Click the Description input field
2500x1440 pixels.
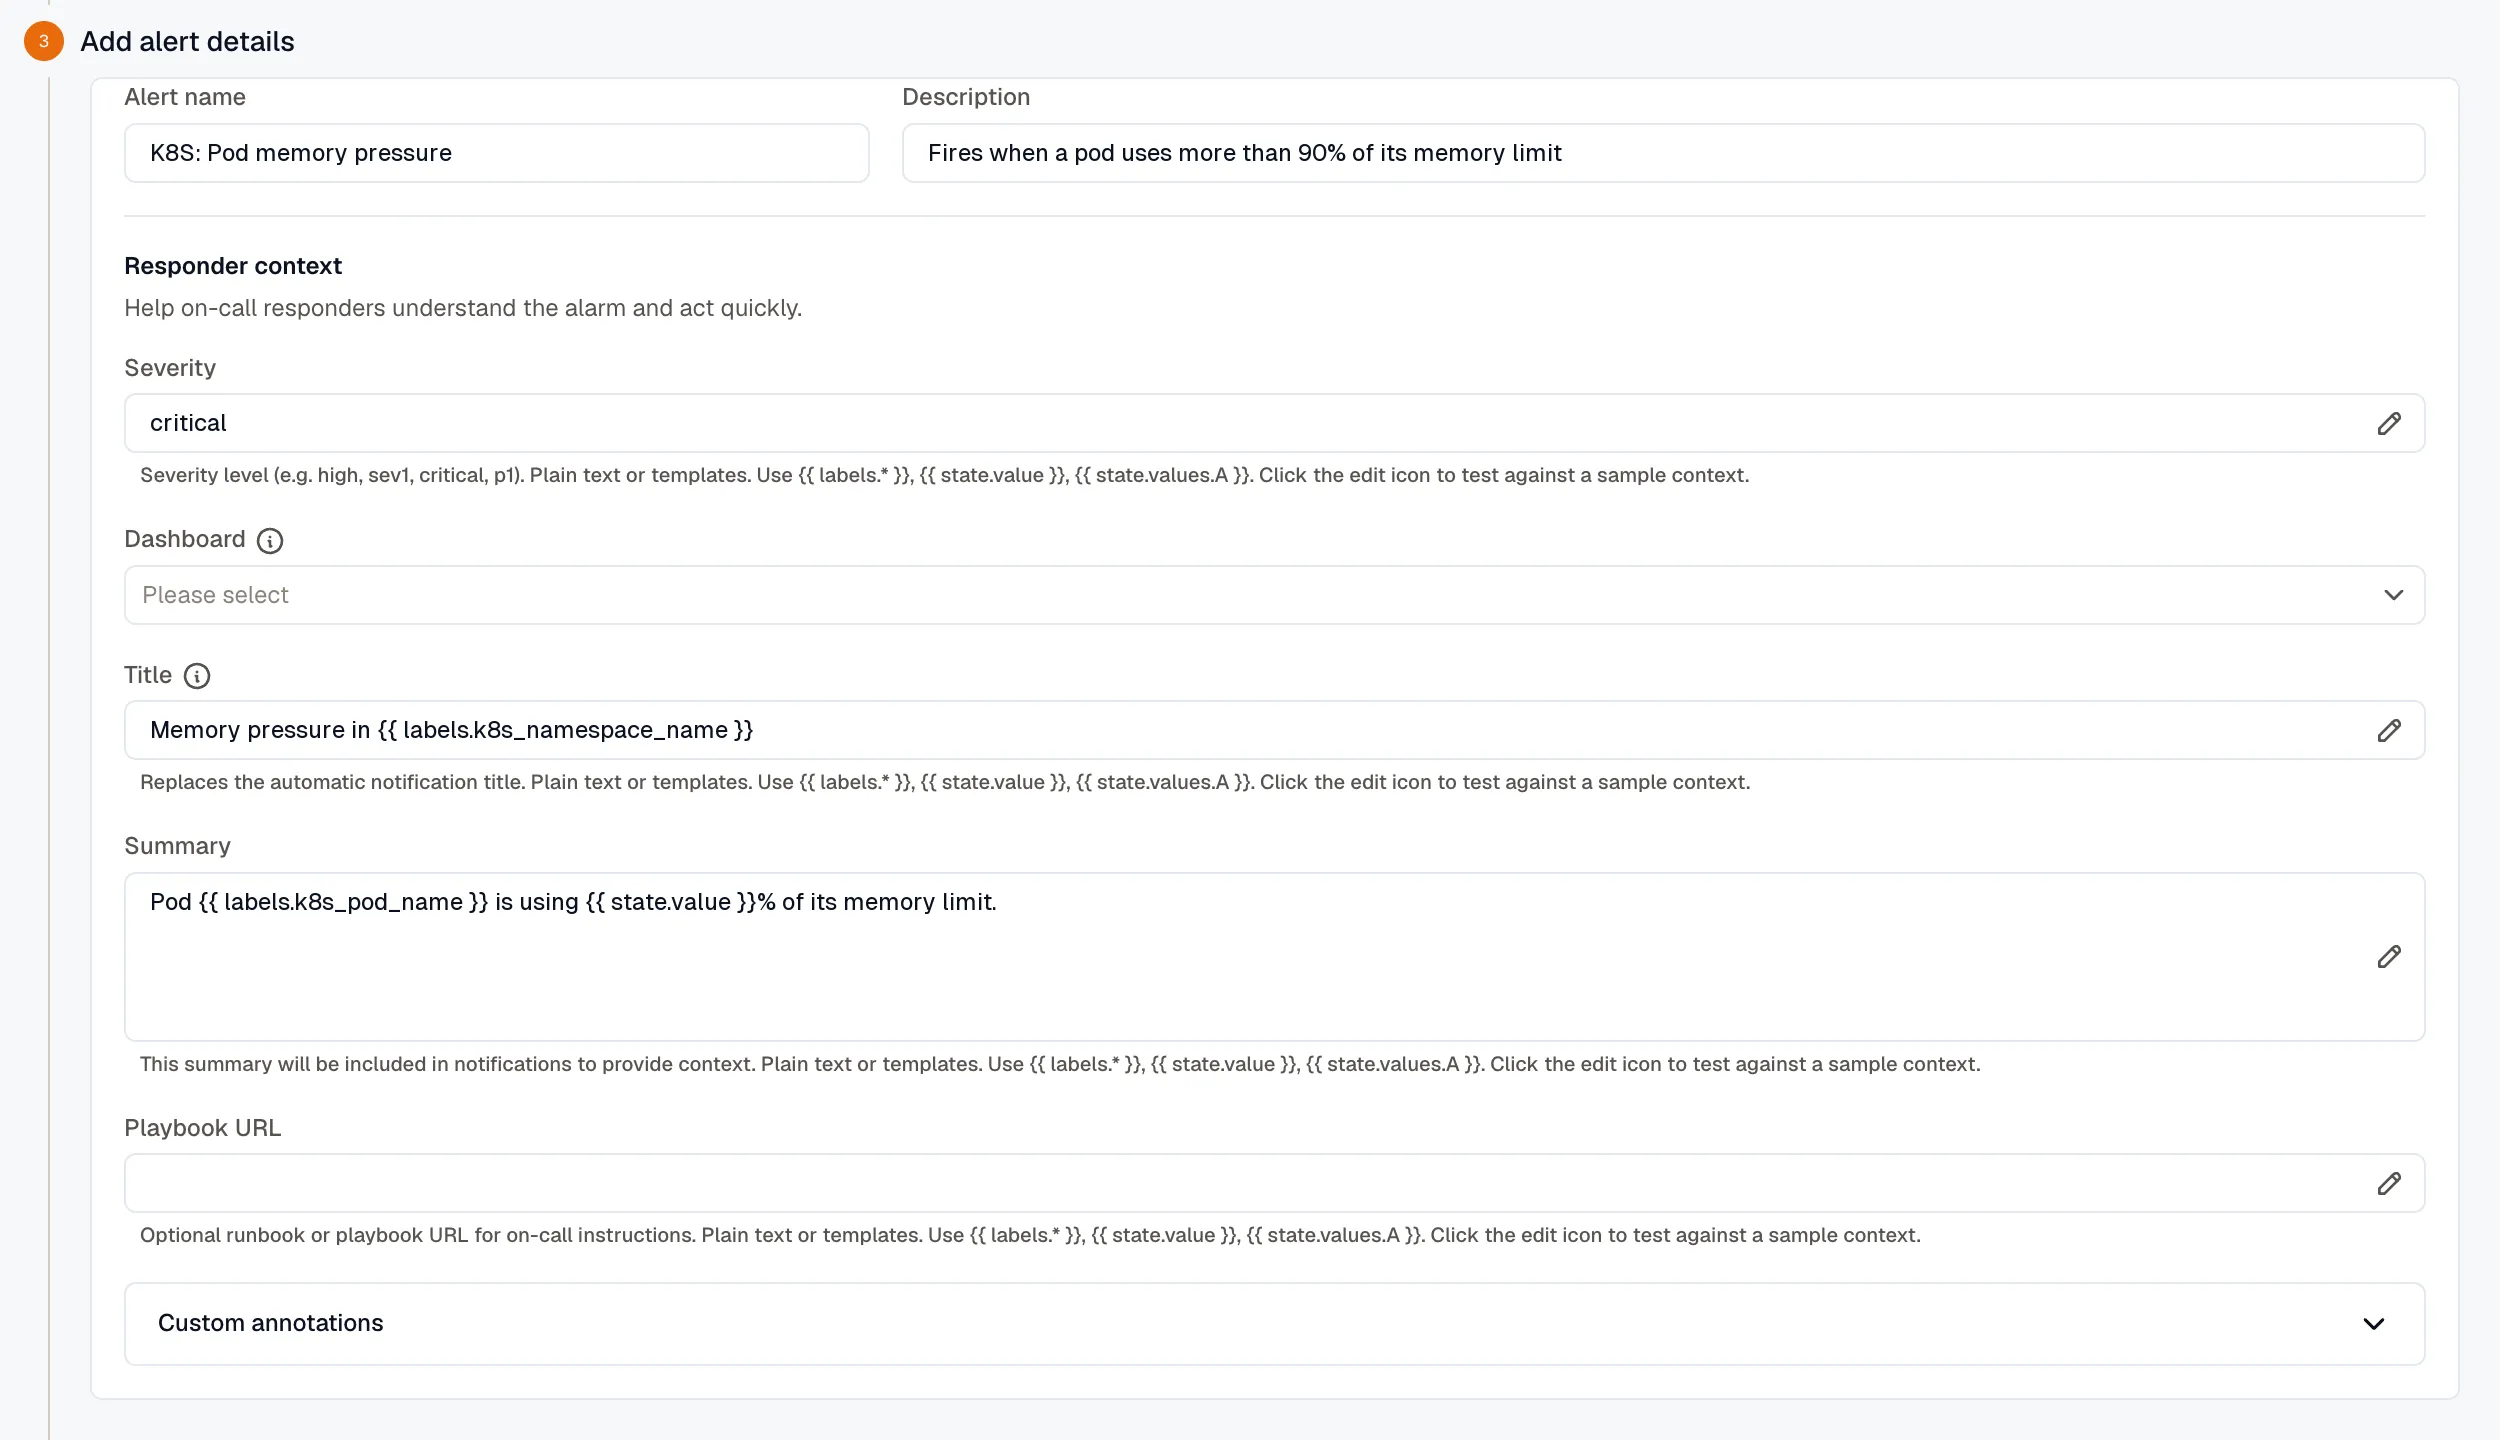(1663, 153)
